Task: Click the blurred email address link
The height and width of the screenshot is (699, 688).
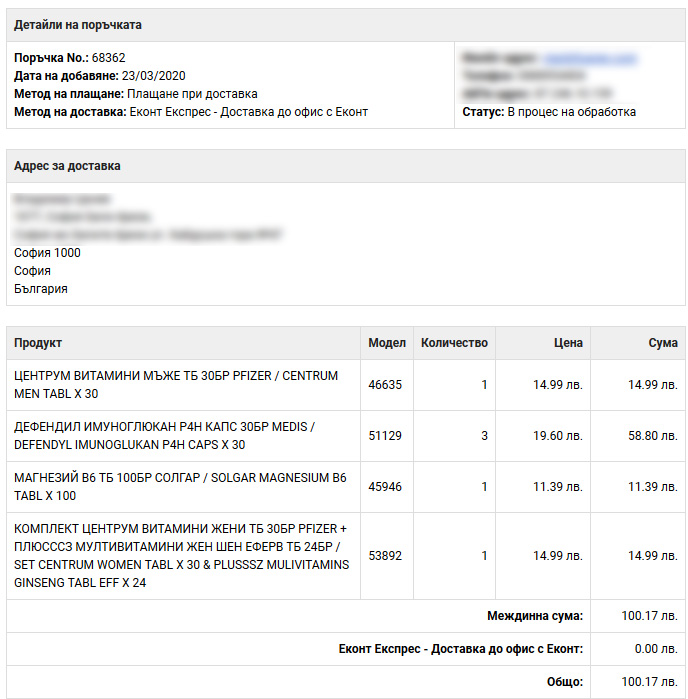Action: pos(590,58)
